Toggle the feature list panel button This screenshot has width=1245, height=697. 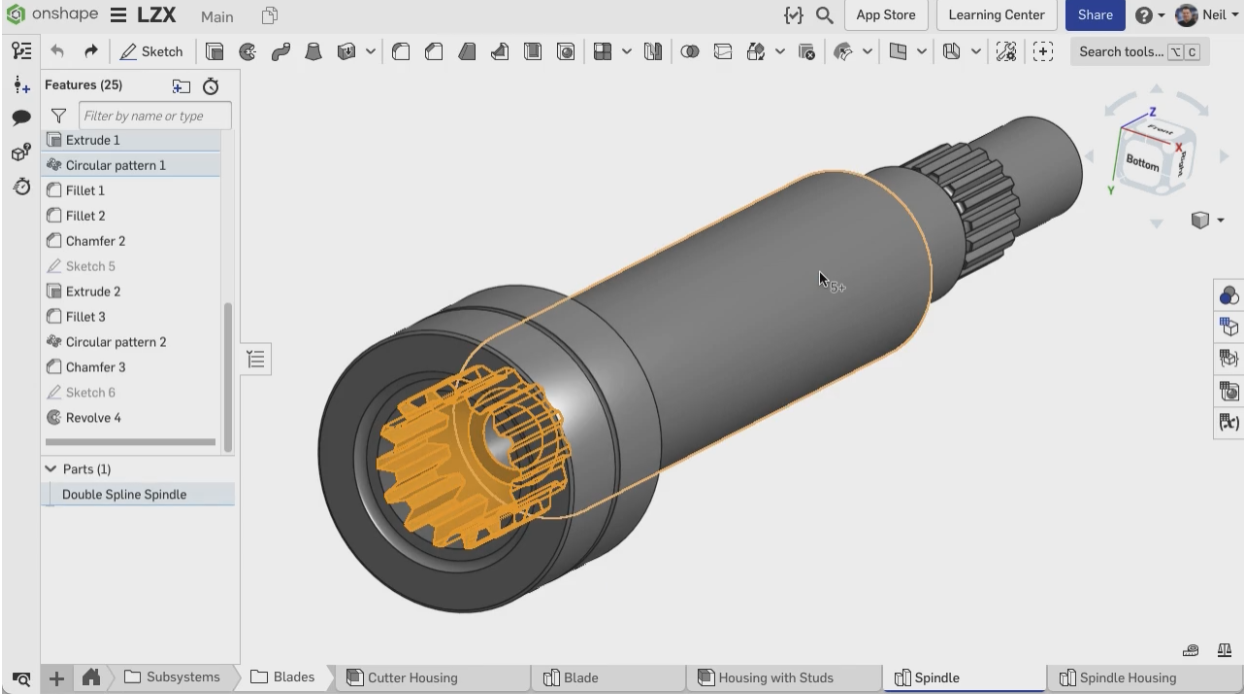[x=255, y=359]
